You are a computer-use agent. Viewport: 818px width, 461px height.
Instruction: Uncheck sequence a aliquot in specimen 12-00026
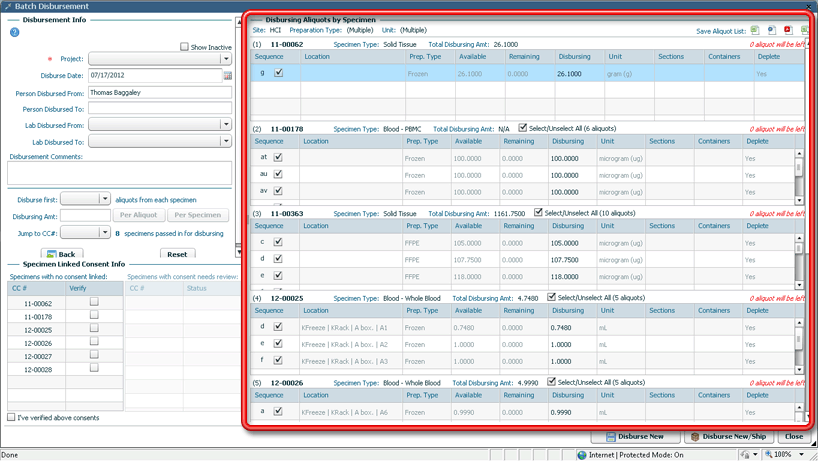click(x=278, y=411)
